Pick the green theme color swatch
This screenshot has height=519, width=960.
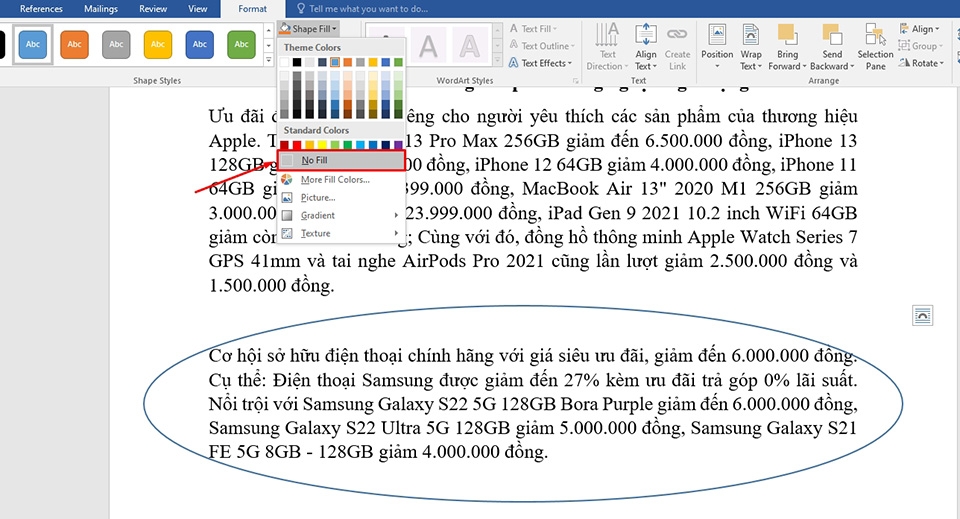pyautogui.click(x=399, y=62)
